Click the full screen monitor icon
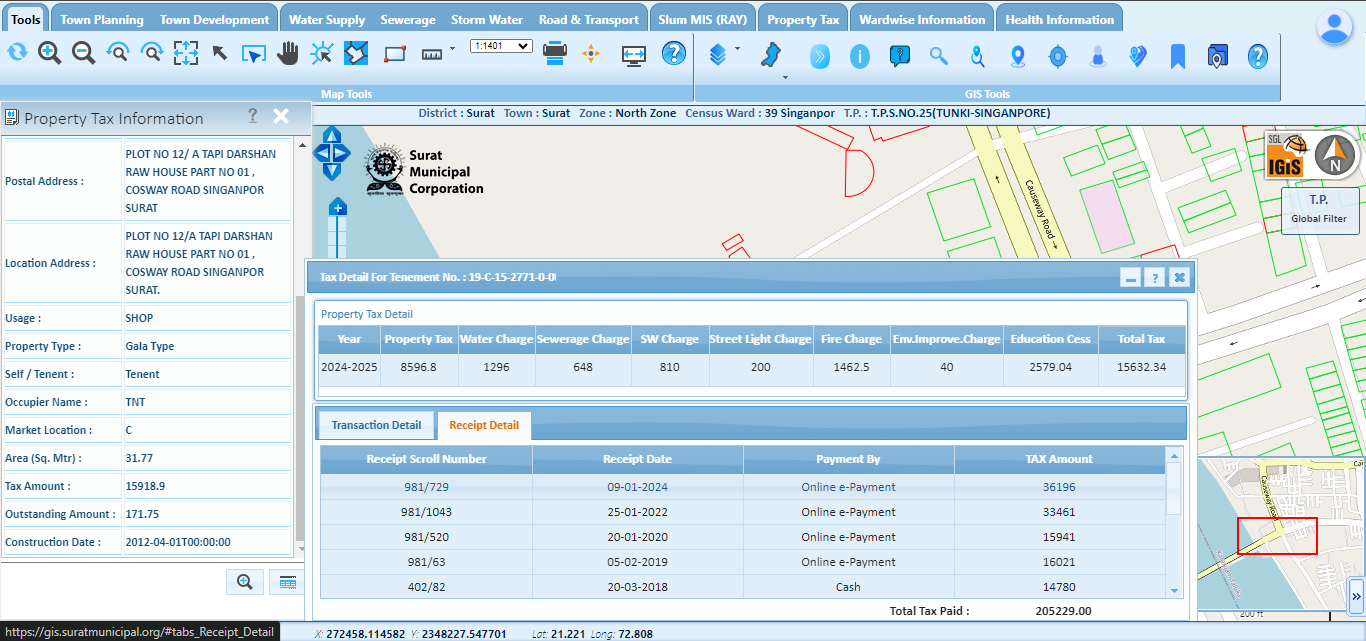 634,55
